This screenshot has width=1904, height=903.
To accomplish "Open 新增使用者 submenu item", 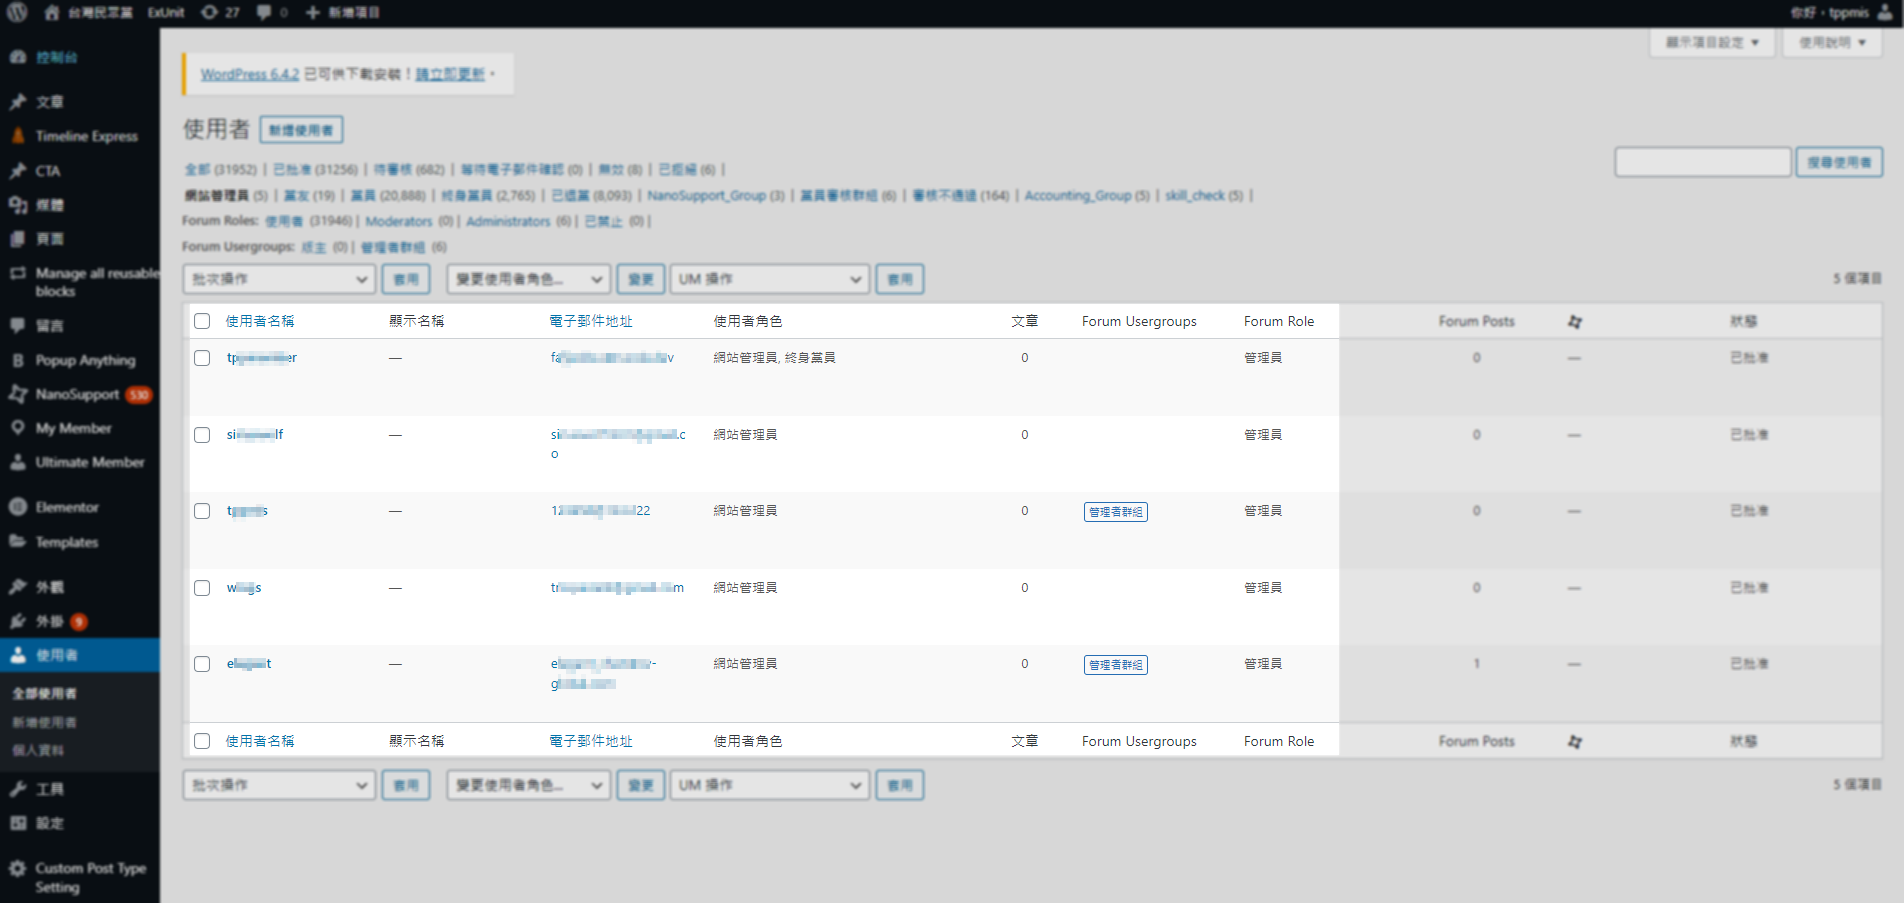I will (x=44, y=722).
